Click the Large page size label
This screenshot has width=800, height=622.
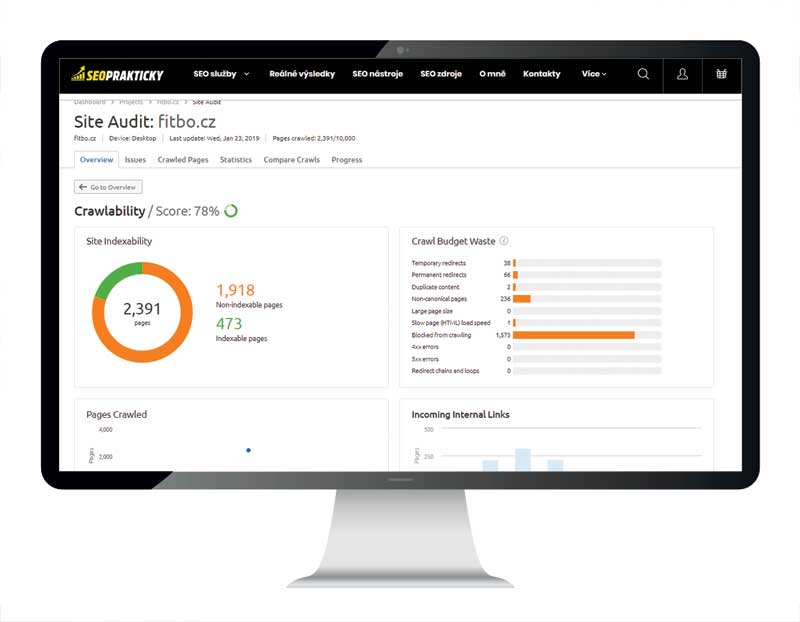coord(432,311)
